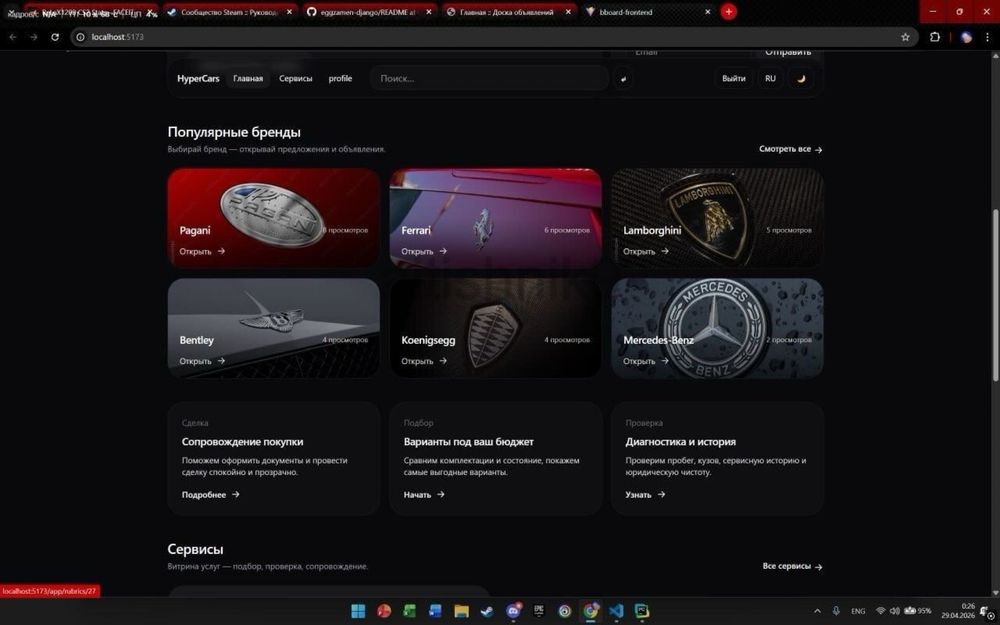Open the Pagani brand card
The height and width of the screenshot is (625, 1000).
(274, 217)
